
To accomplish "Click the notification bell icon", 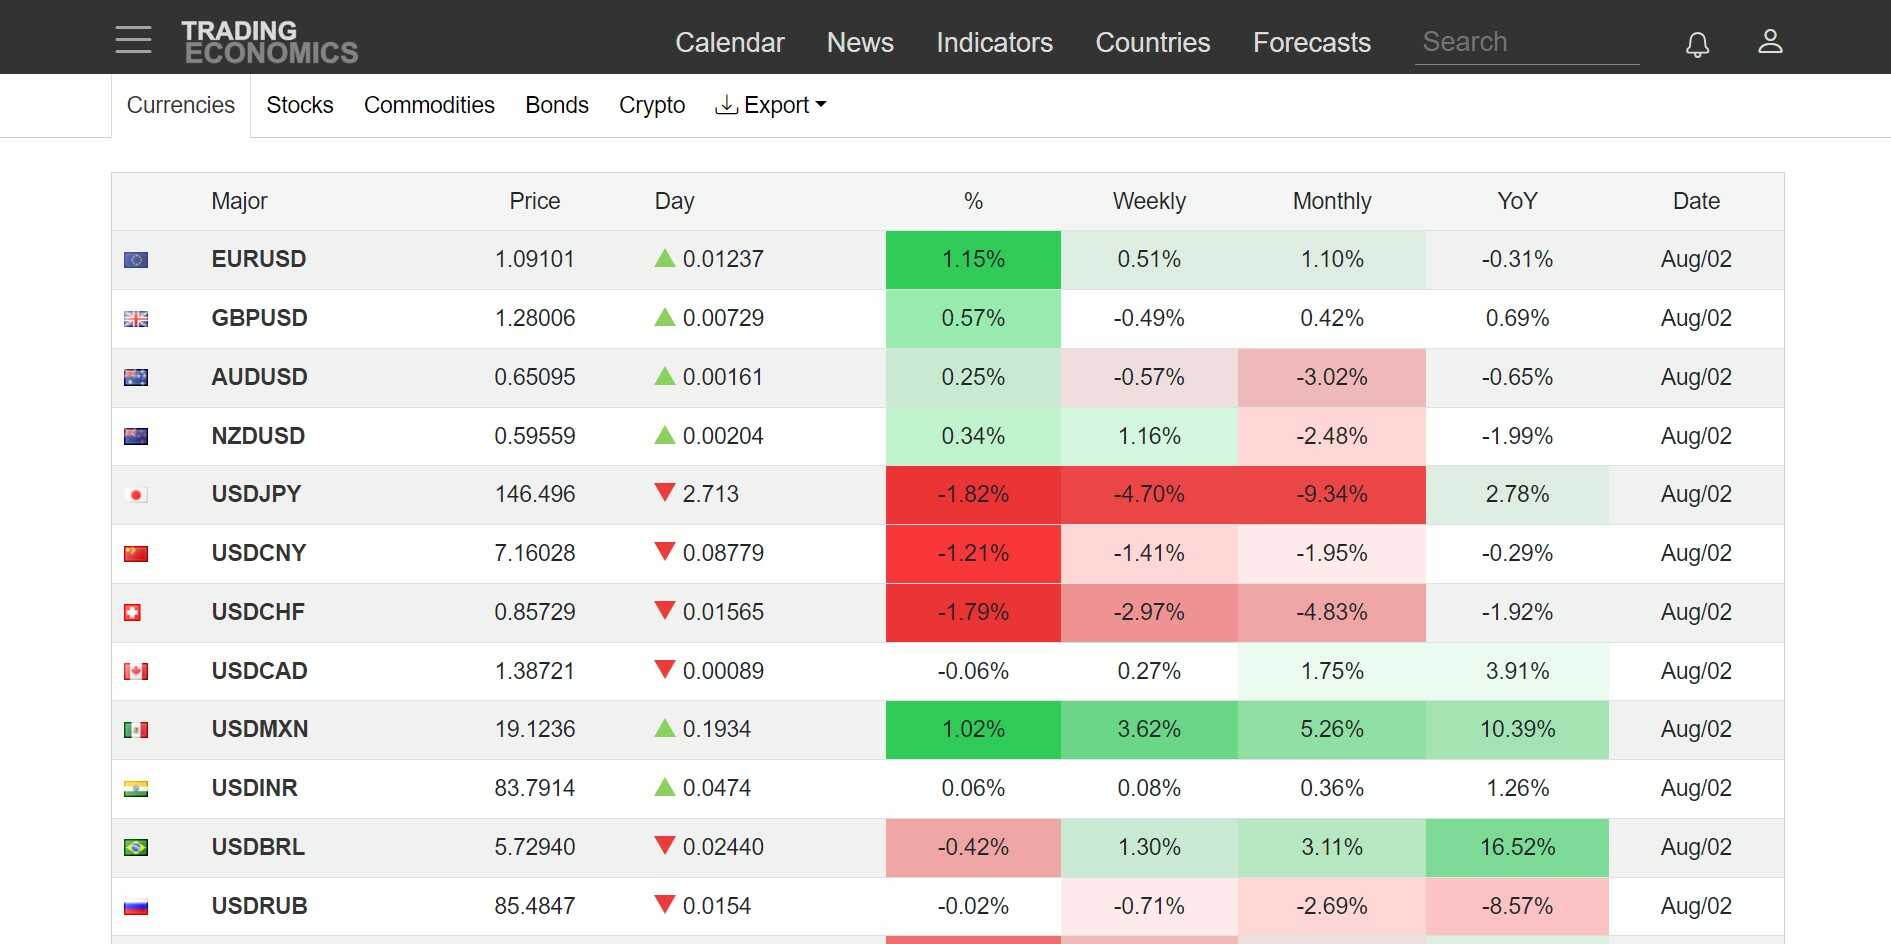I will click(1697, 44).
